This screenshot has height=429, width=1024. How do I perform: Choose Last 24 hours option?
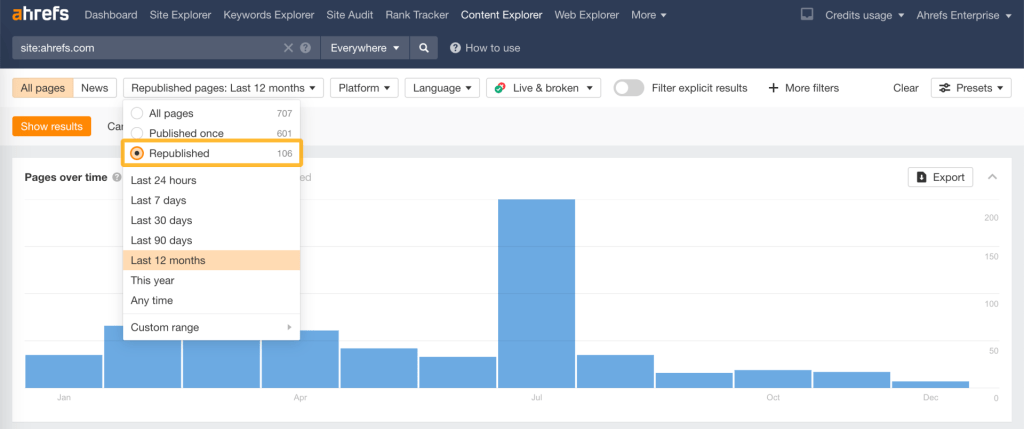(x=211, y=180)
